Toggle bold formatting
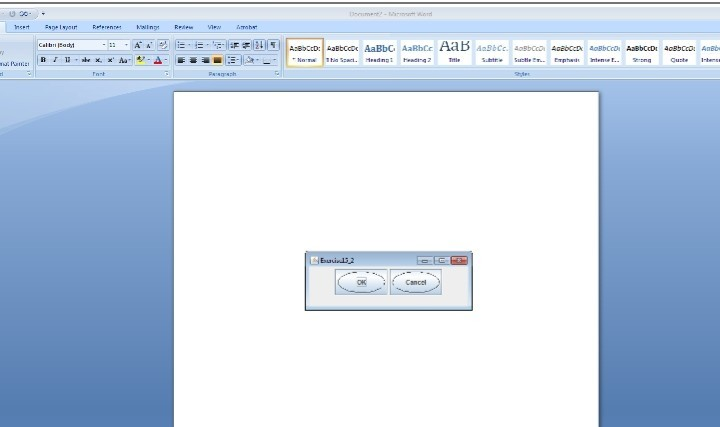Image resolution: width=720 pixels, height=427 pixels. [x=43, y=60]
